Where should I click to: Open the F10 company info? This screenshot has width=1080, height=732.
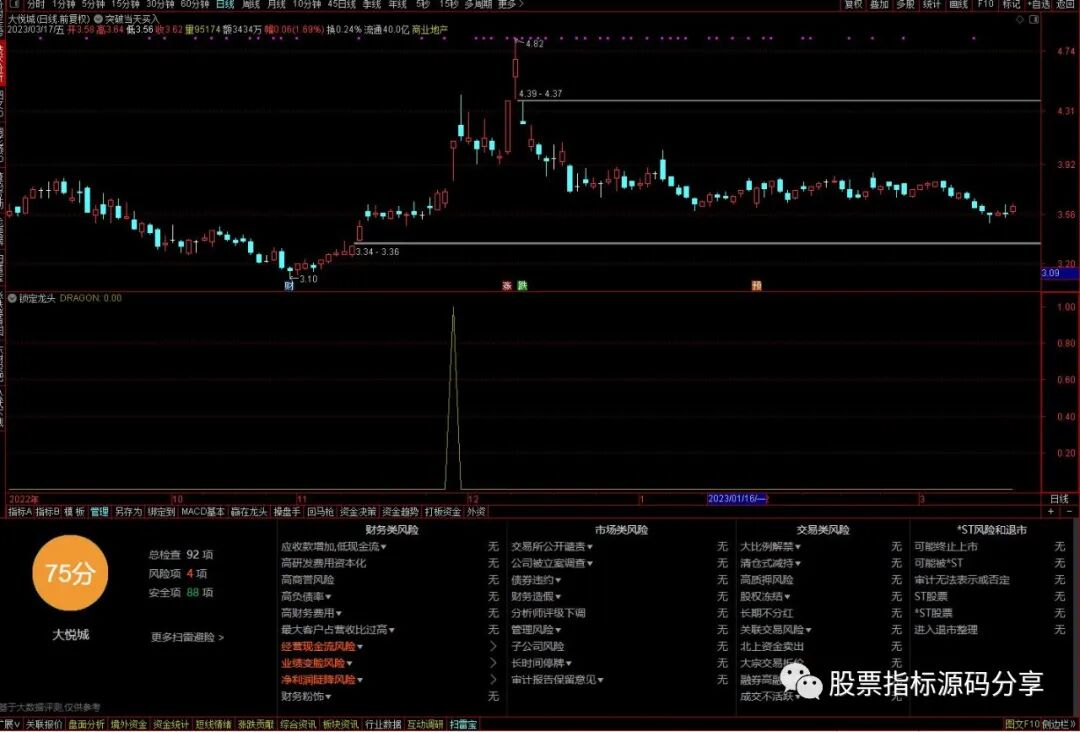click(x=986, y=4)
